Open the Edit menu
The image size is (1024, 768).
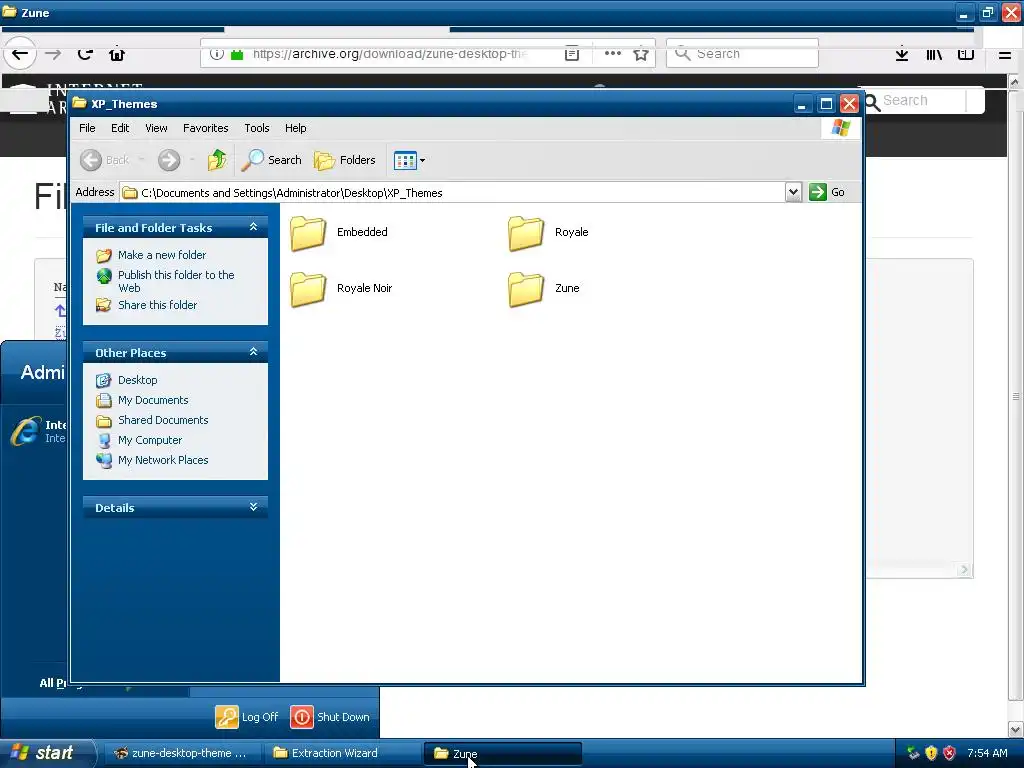tap(120, 128)
